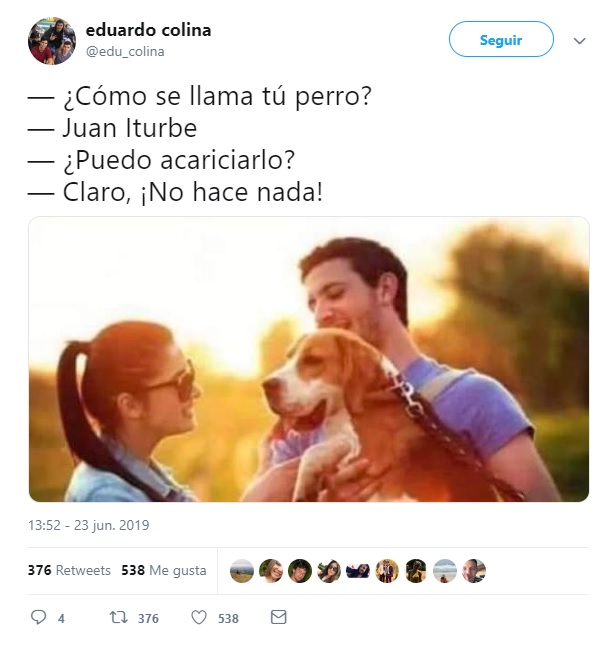The width and height of the screenshot is (615, 651).
Task: Open the eduardo colina display name
Action: point(148,30)
